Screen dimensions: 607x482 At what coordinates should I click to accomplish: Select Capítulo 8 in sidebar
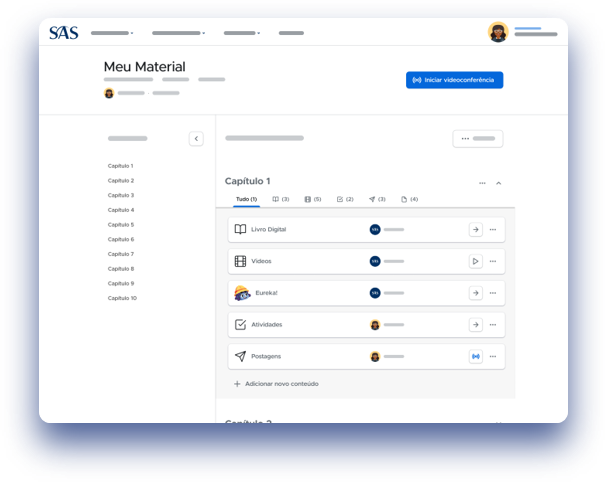[x=121, y=269]
